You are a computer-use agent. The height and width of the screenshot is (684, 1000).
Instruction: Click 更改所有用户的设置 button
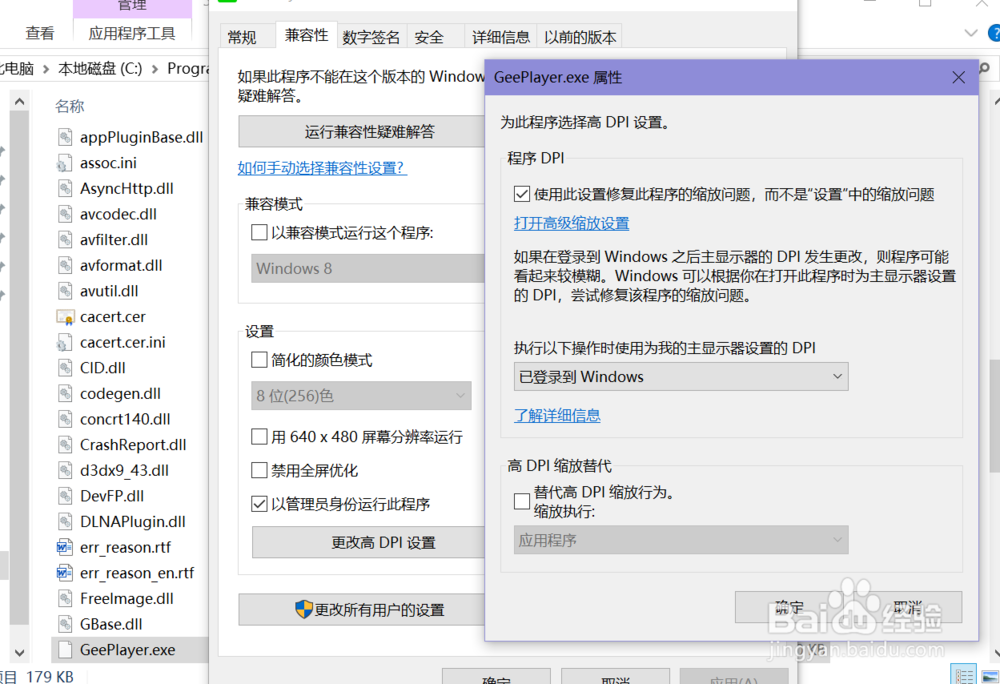tap(362, 609)
